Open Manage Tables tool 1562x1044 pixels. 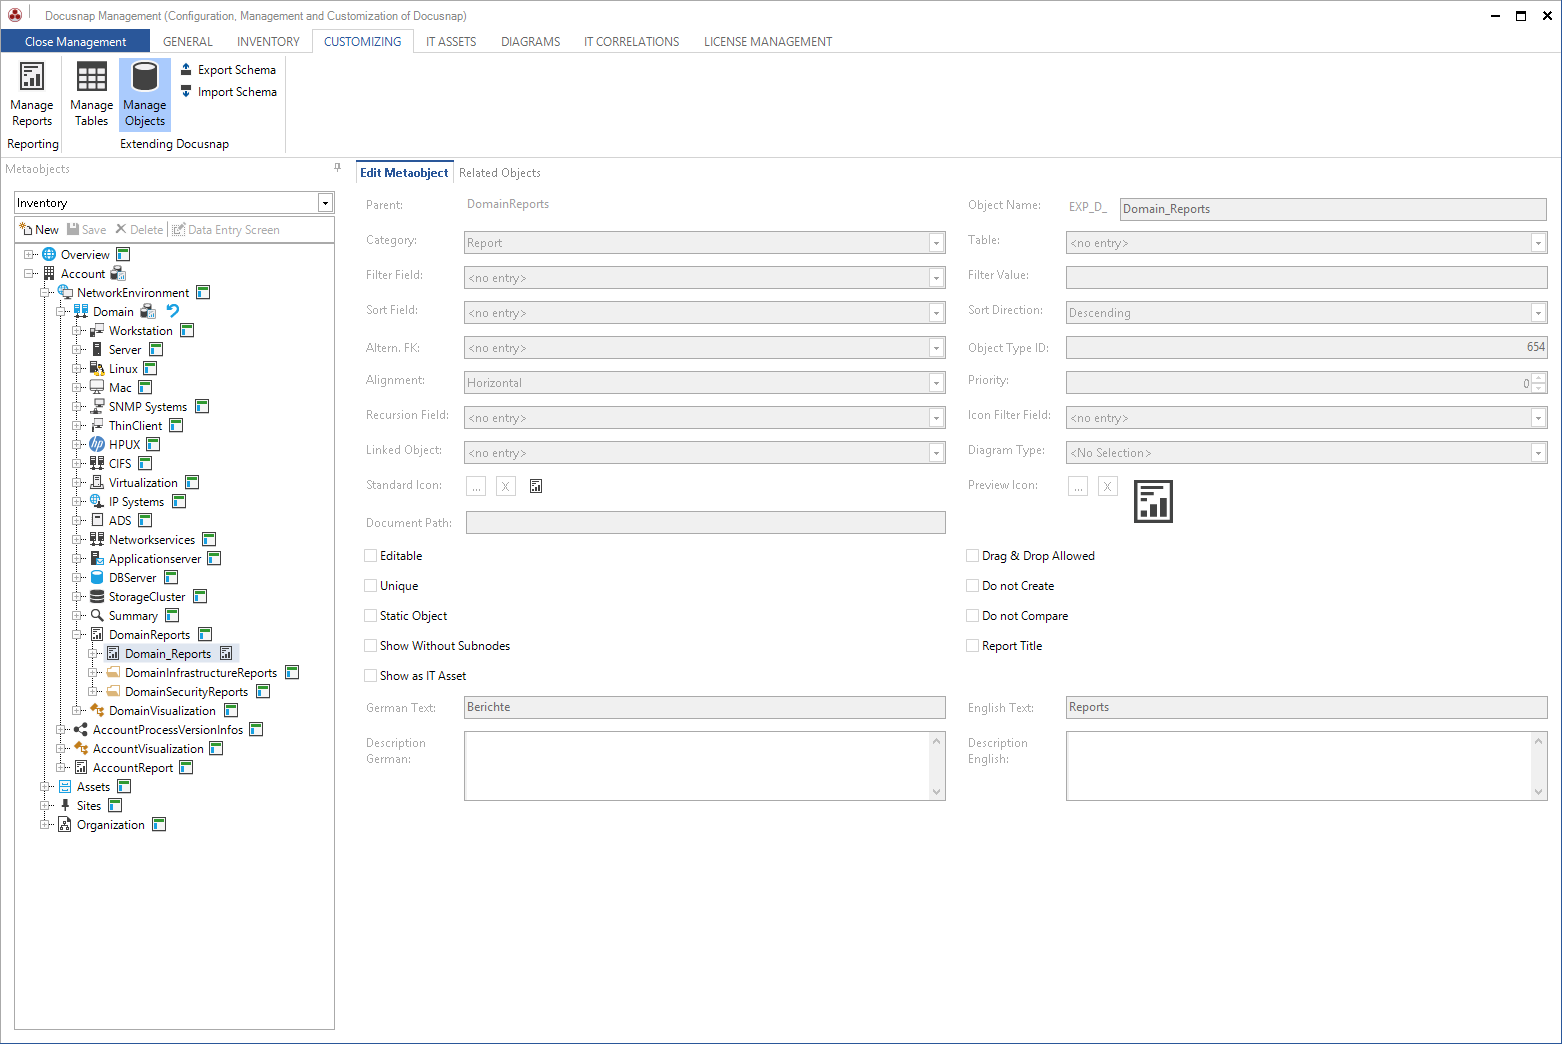click(x=91, y=95)
